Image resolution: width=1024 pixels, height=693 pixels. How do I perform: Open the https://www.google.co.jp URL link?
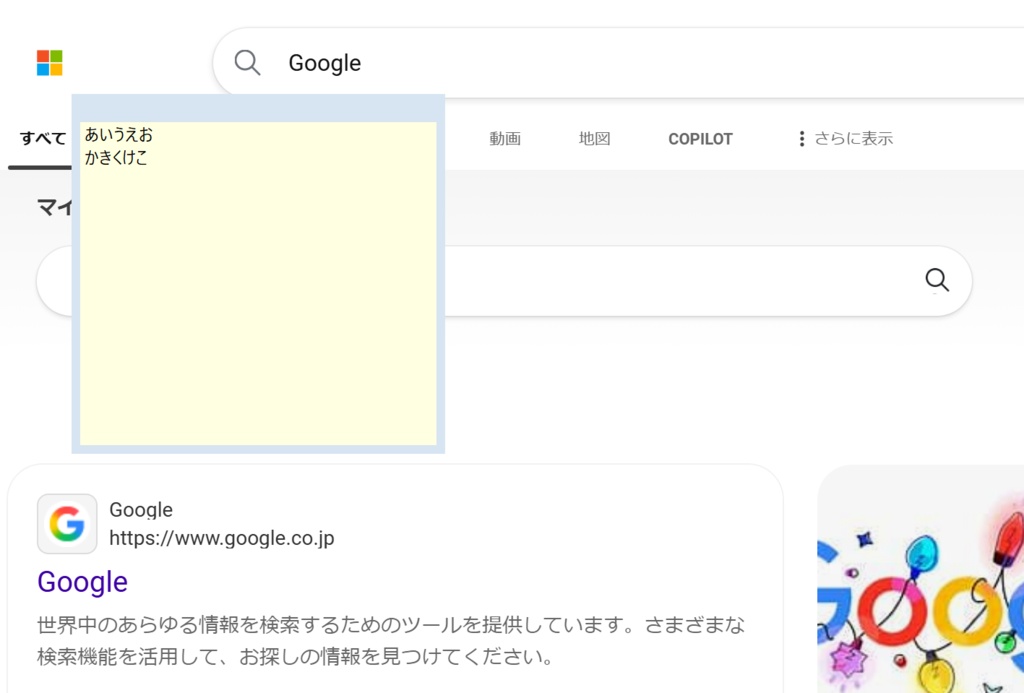221,538
